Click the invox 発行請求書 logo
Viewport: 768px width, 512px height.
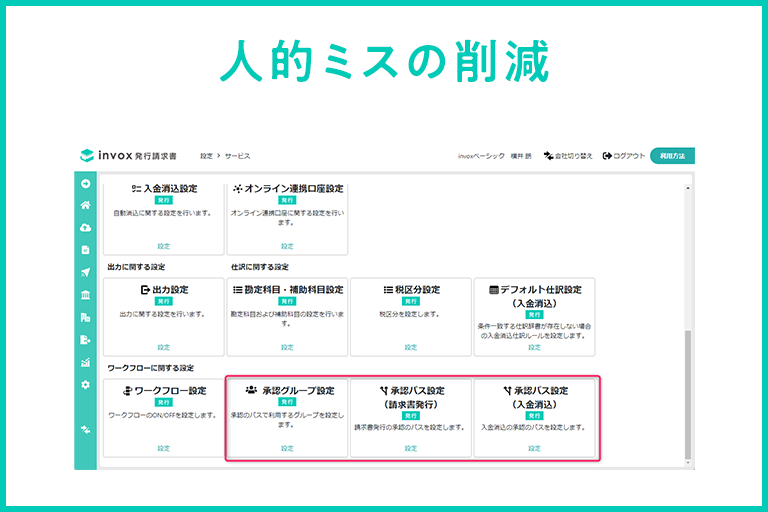129,156
